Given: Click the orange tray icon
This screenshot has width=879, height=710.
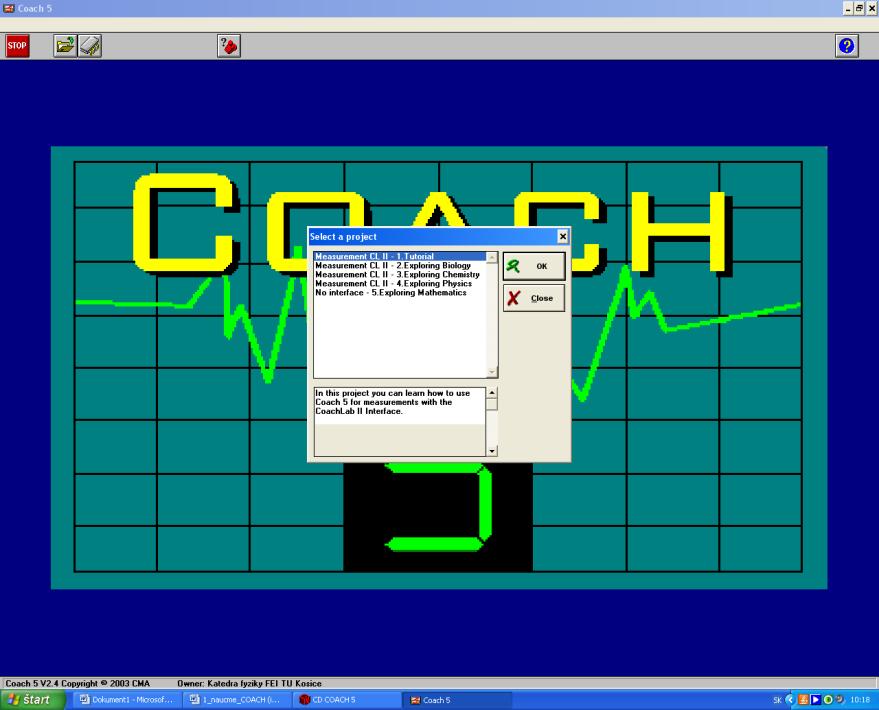Looking at the screenshot, I should [803, 700].
